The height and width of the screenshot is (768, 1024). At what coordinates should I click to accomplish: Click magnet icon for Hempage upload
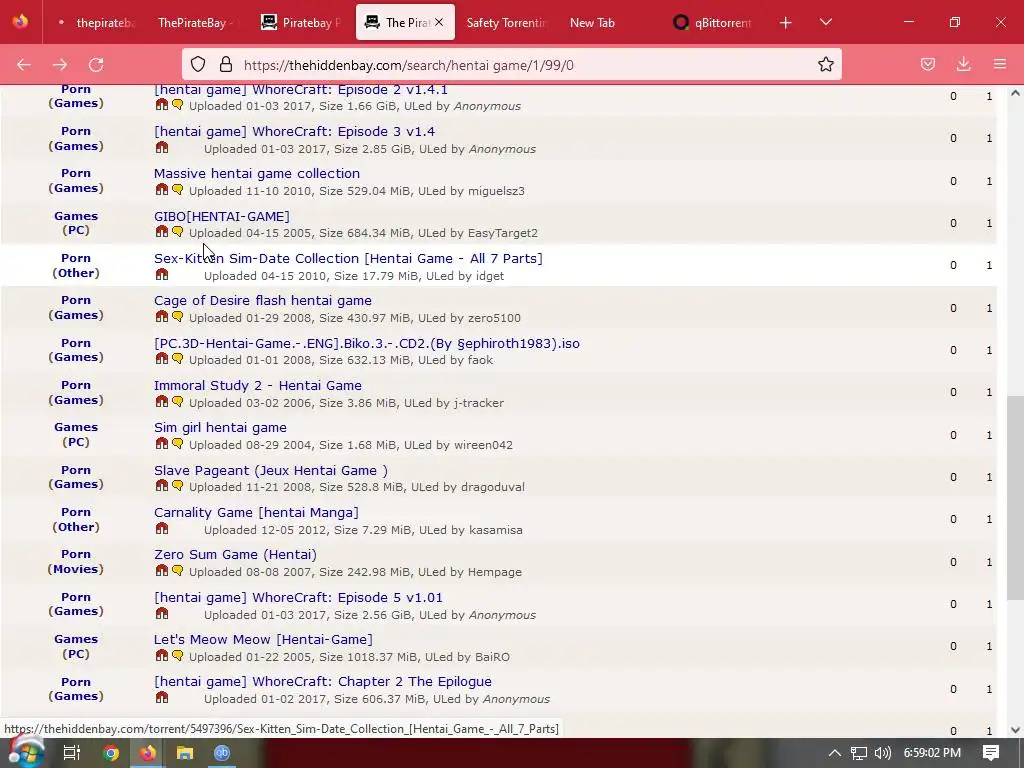(162, 570)
